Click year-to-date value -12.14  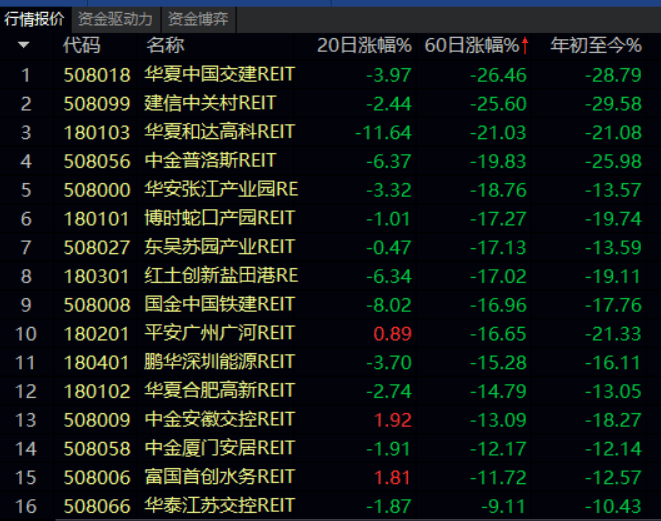point(613,448)
